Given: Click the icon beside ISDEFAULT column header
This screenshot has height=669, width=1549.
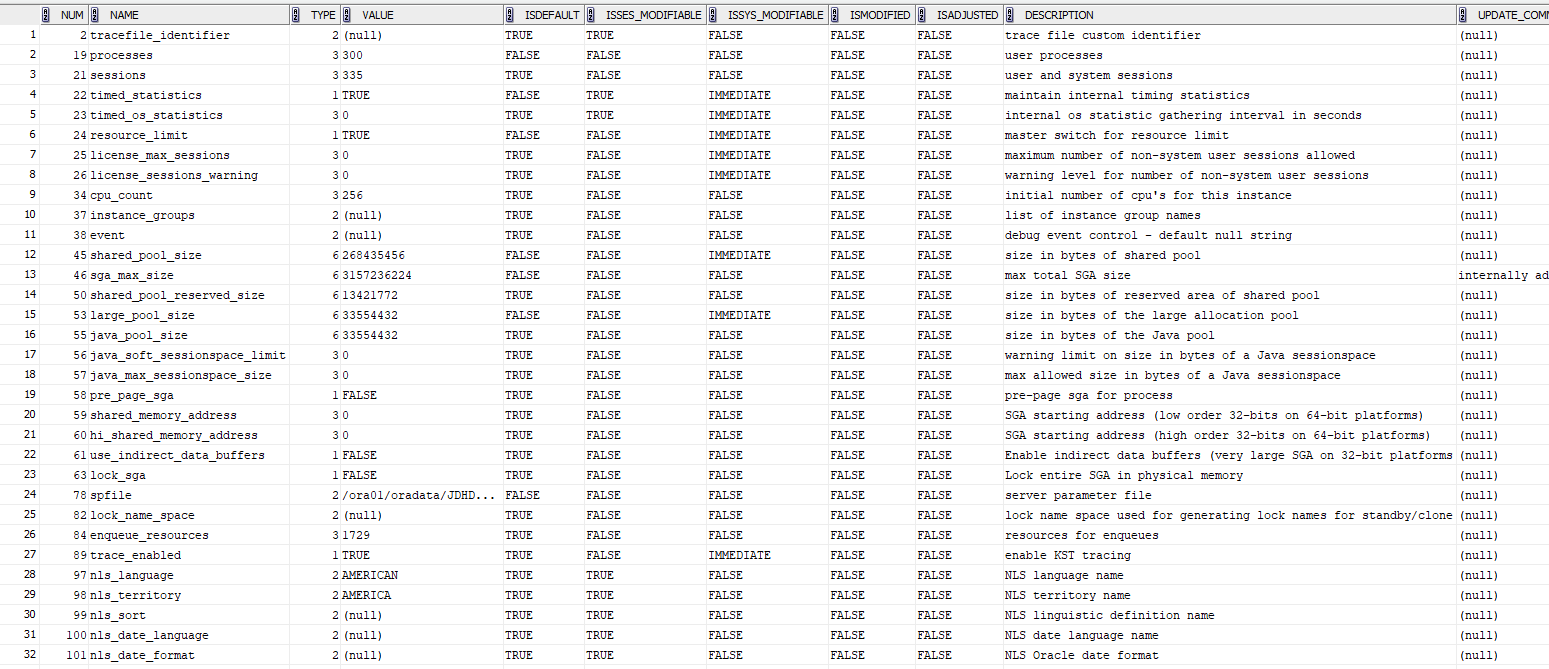Looking at the screenshot, I should coord(510,15).
